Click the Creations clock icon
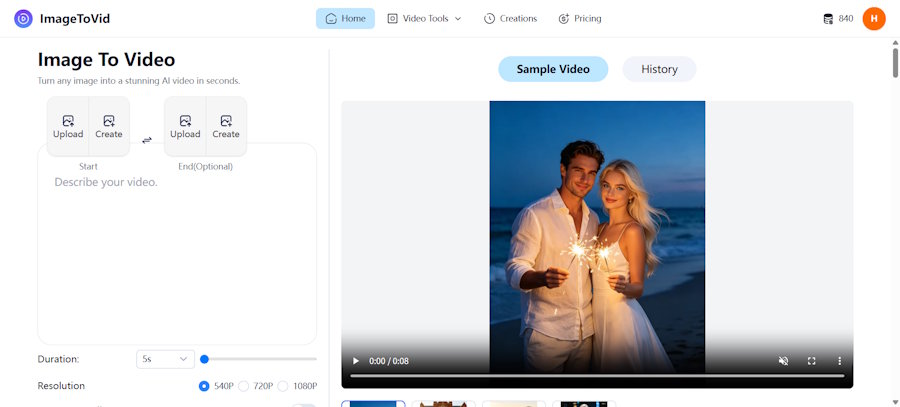 [x=489, y=18]
